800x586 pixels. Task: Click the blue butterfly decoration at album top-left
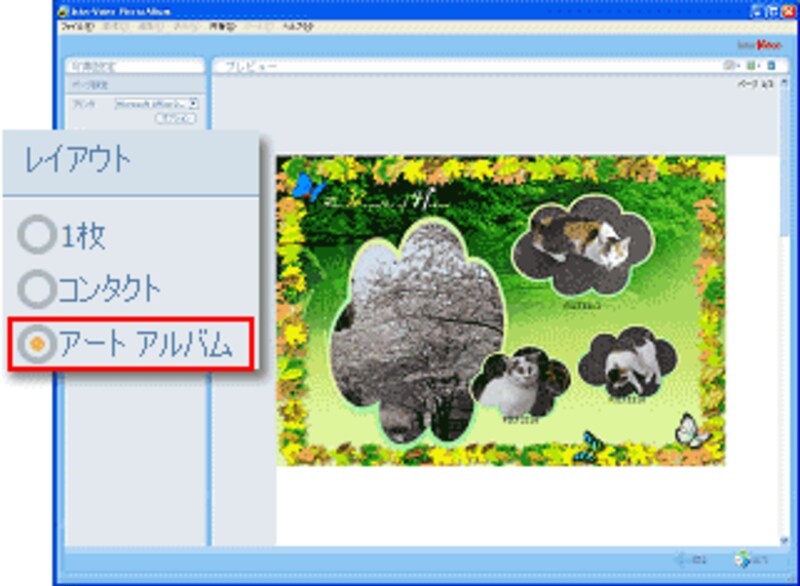coord(305,186)
